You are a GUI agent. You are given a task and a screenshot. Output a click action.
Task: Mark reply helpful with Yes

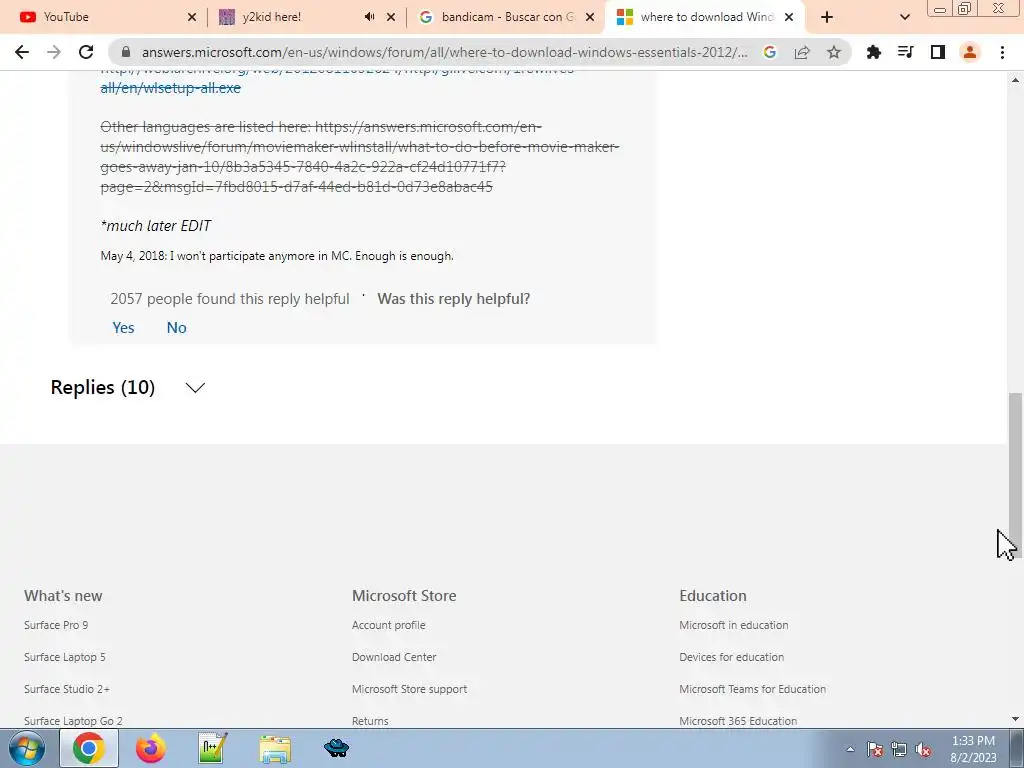click(x=123, y=328)
